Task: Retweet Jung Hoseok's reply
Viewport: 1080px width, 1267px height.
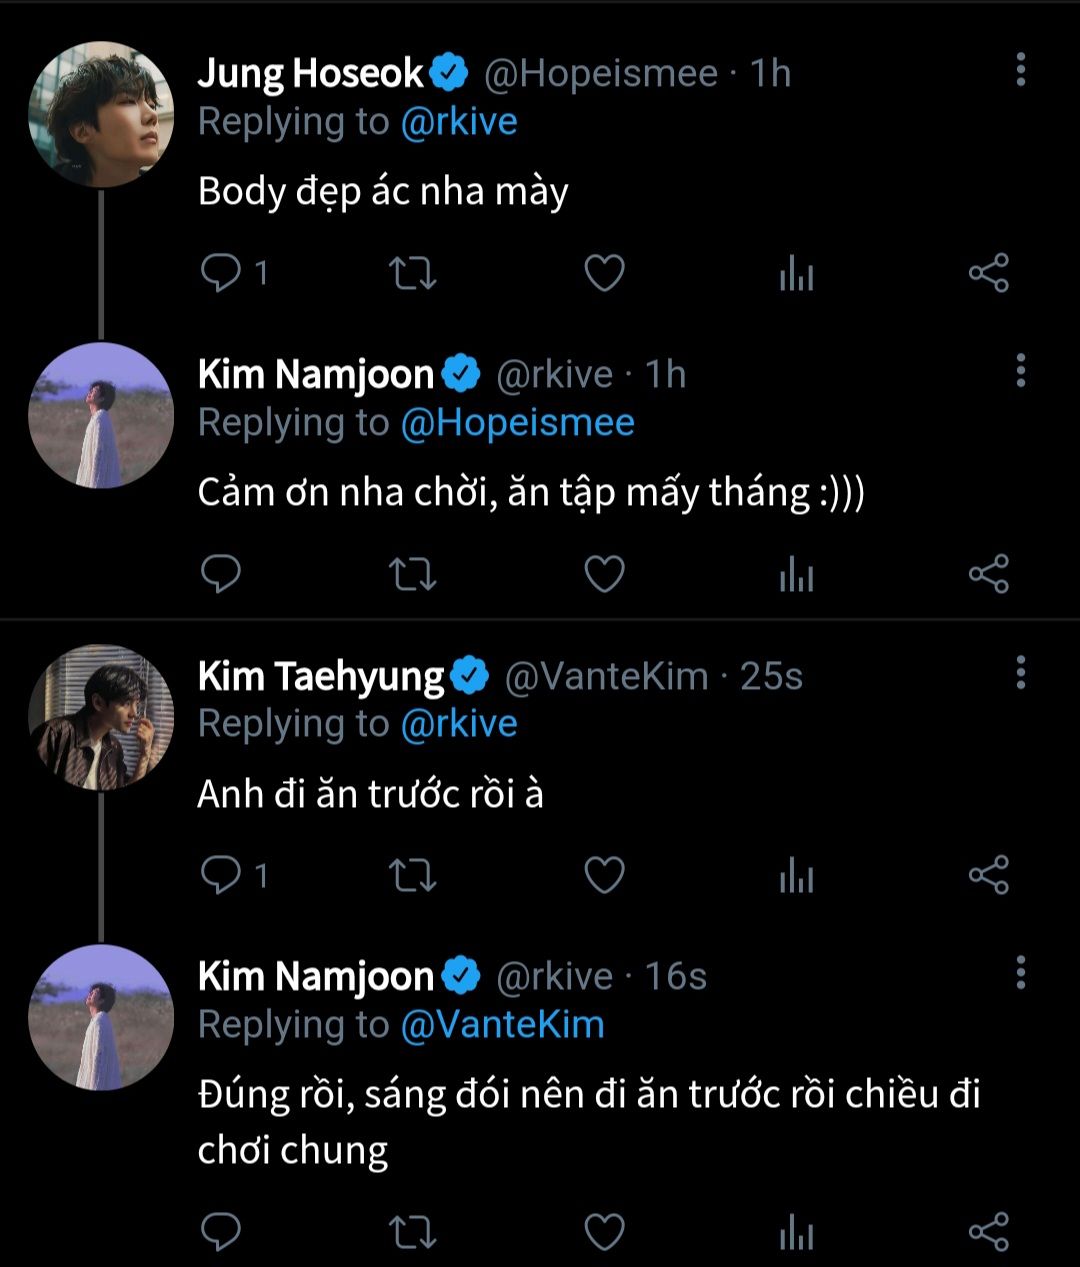Action: pyautogui.click(x=412, y=273)
